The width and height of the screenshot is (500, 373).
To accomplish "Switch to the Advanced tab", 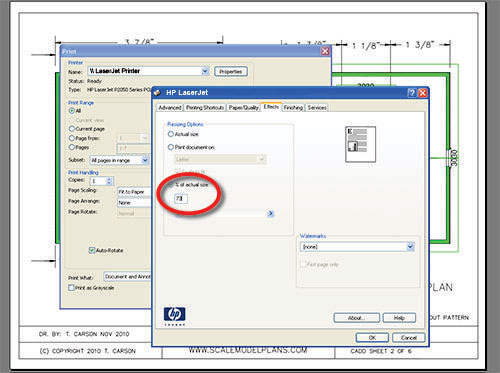I will (170, 108).
